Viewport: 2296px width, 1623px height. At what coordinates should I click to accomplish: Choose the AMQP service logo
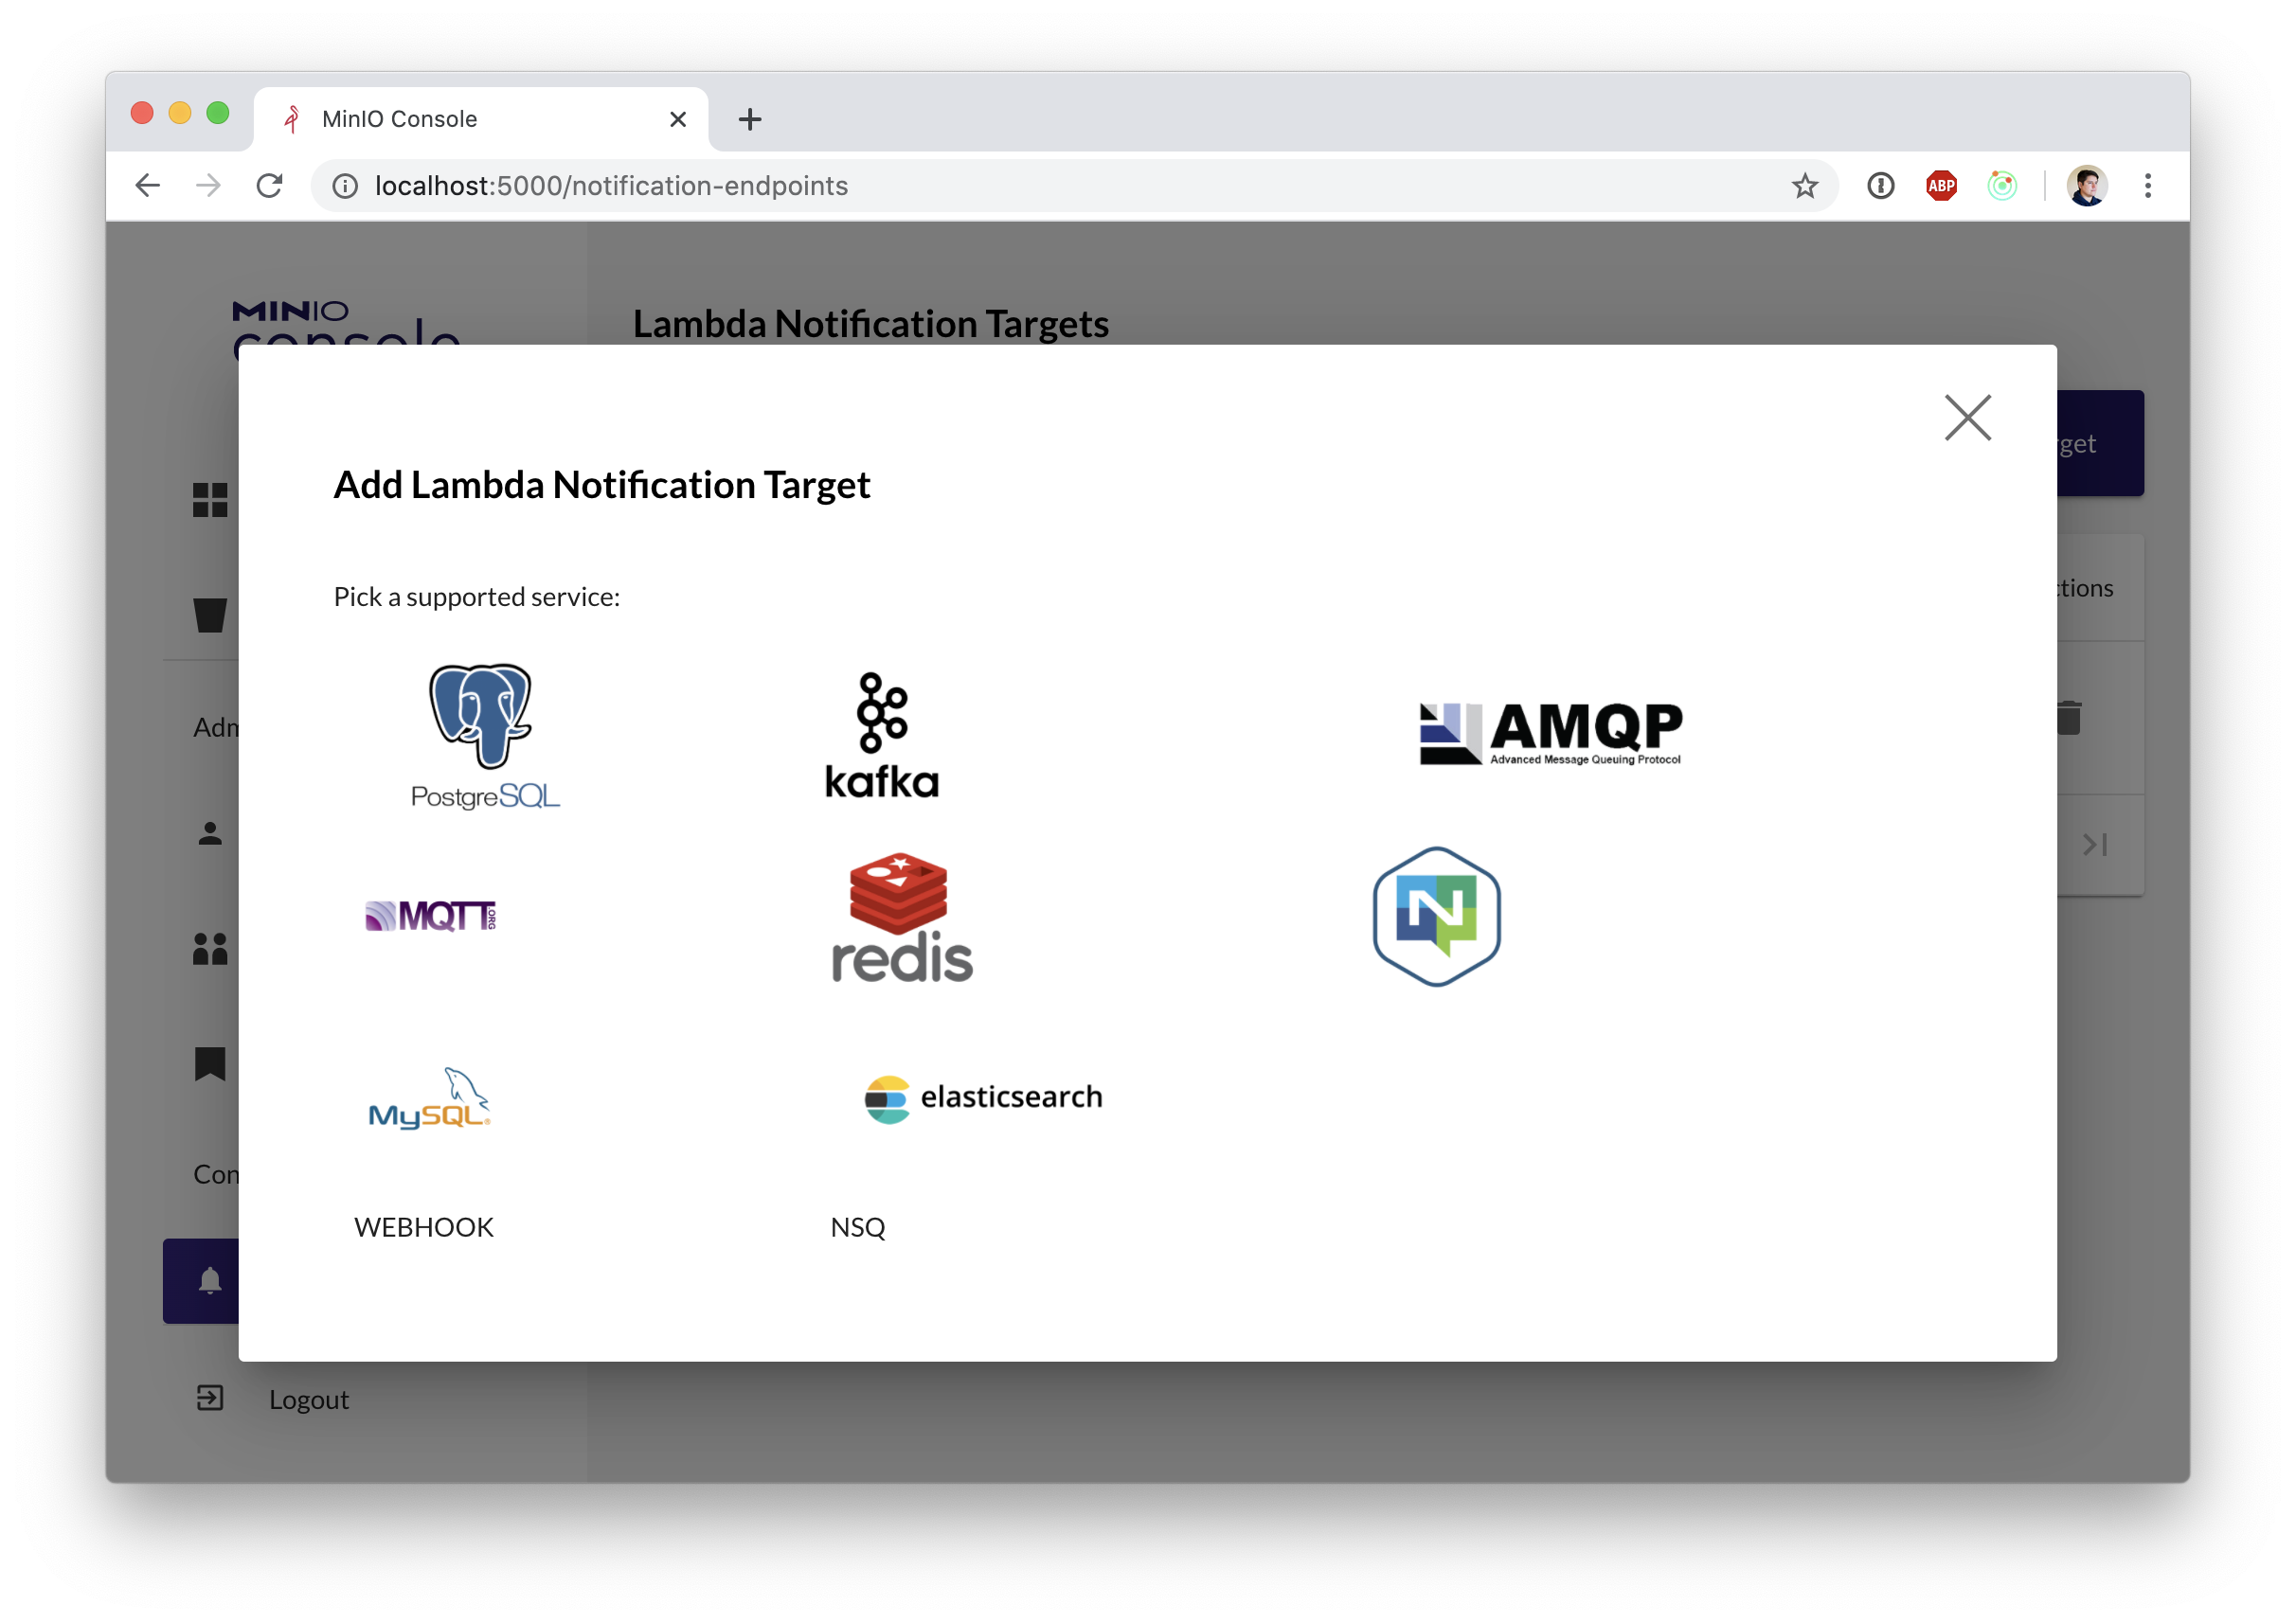1551,733
